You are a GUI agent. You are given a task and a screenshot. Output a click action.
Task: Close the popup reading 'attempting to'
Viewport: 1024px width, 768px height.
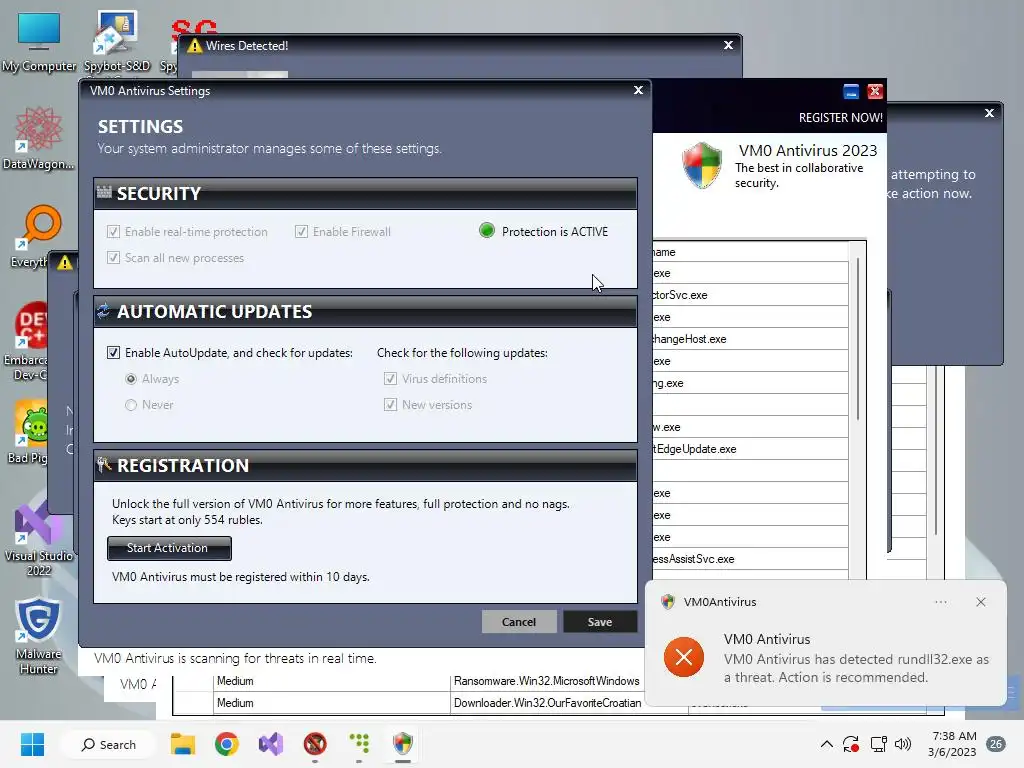[x=989, y=113]
